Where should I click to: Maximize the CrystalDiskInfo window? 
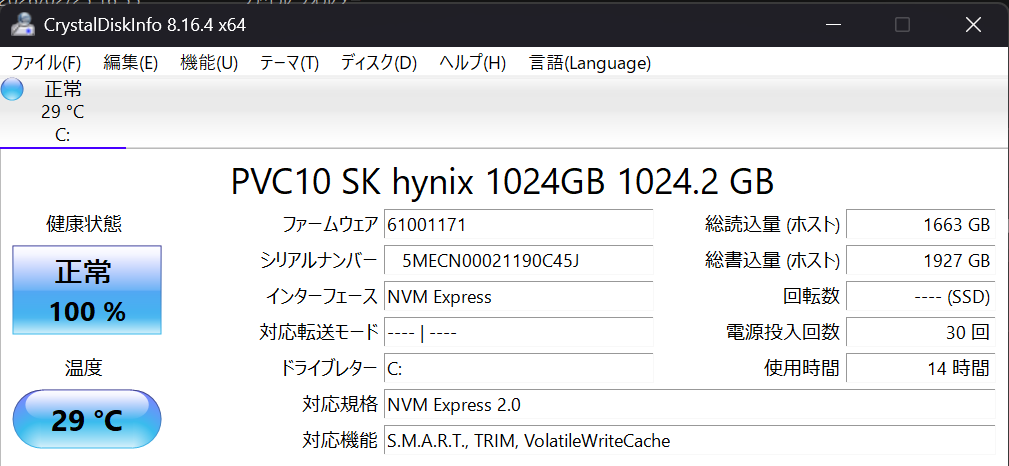[x=902, y=24]
